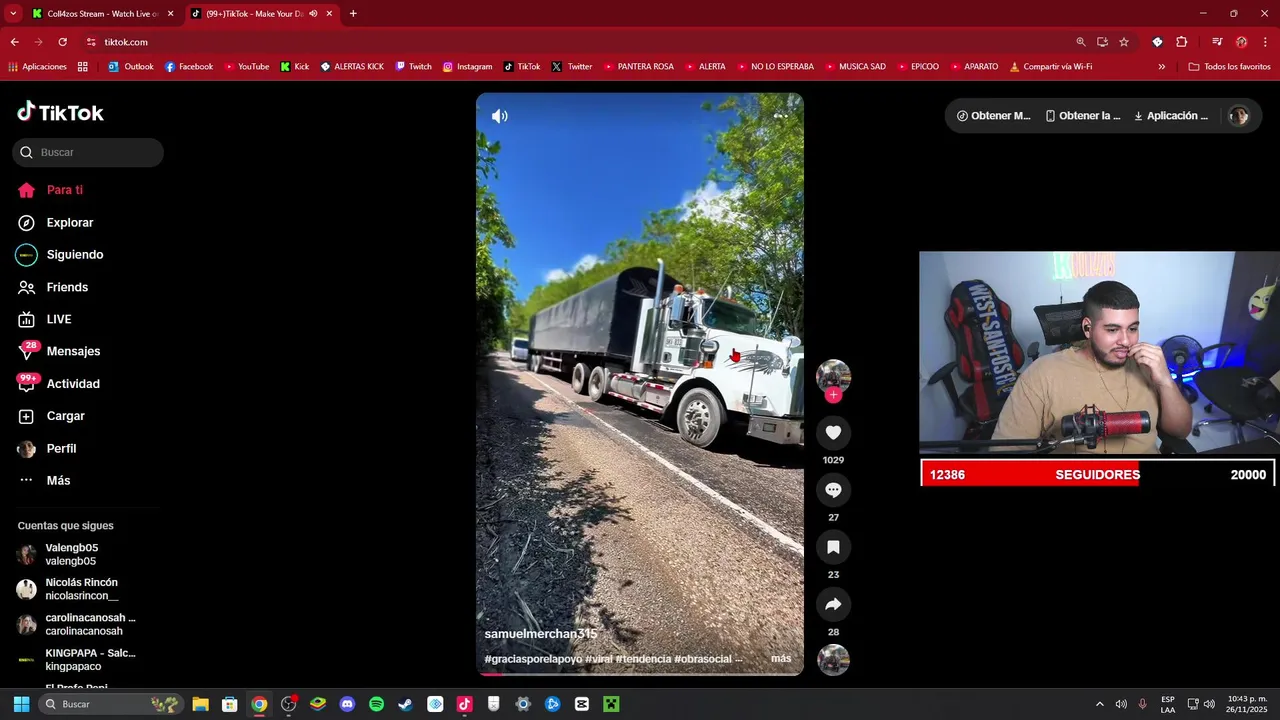The height and width of the screenshot is (720, 1280).
Task: Open the Aplicaciones bookmark
Action: click(x=37, y=67)
